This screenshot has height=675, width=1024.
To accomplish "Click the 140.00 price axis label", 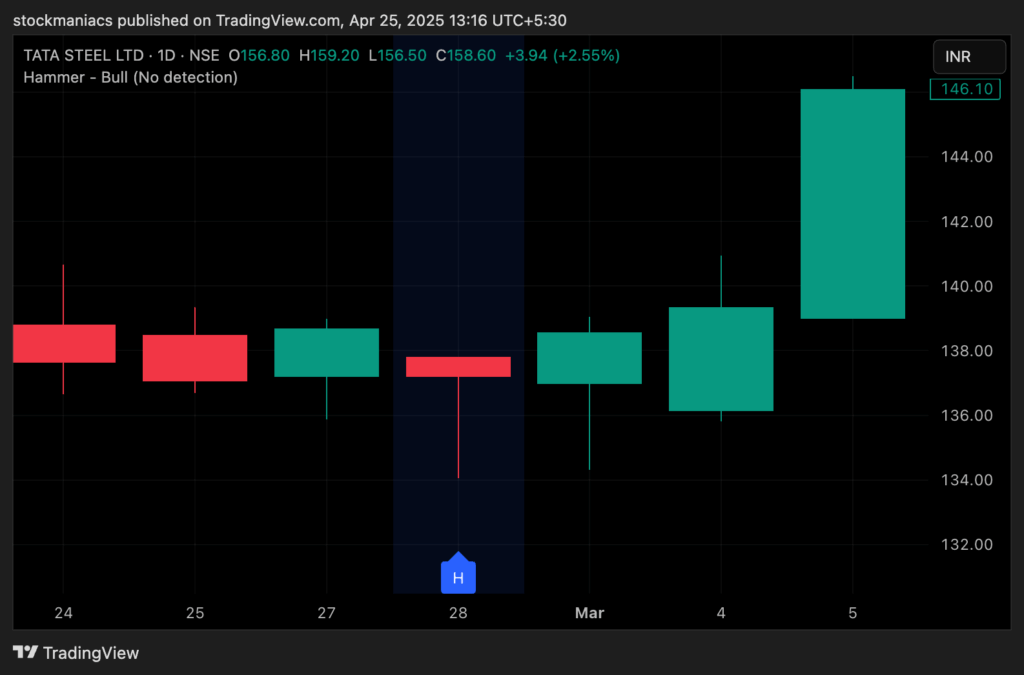I will pyautogui.click(x=967, y=286).
